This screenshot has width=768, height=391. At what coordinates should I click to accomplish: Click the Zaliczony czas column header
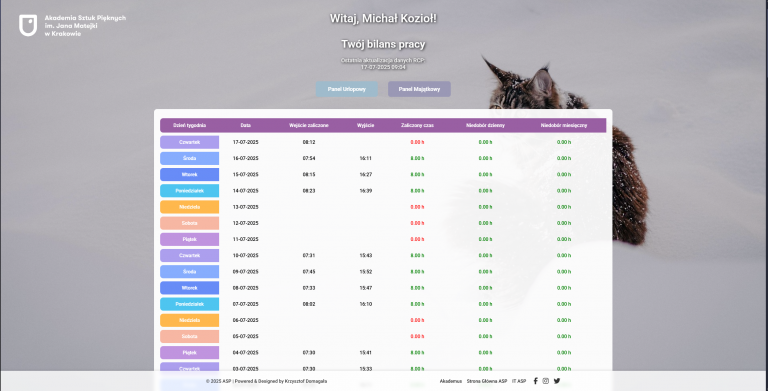(417, 125)
